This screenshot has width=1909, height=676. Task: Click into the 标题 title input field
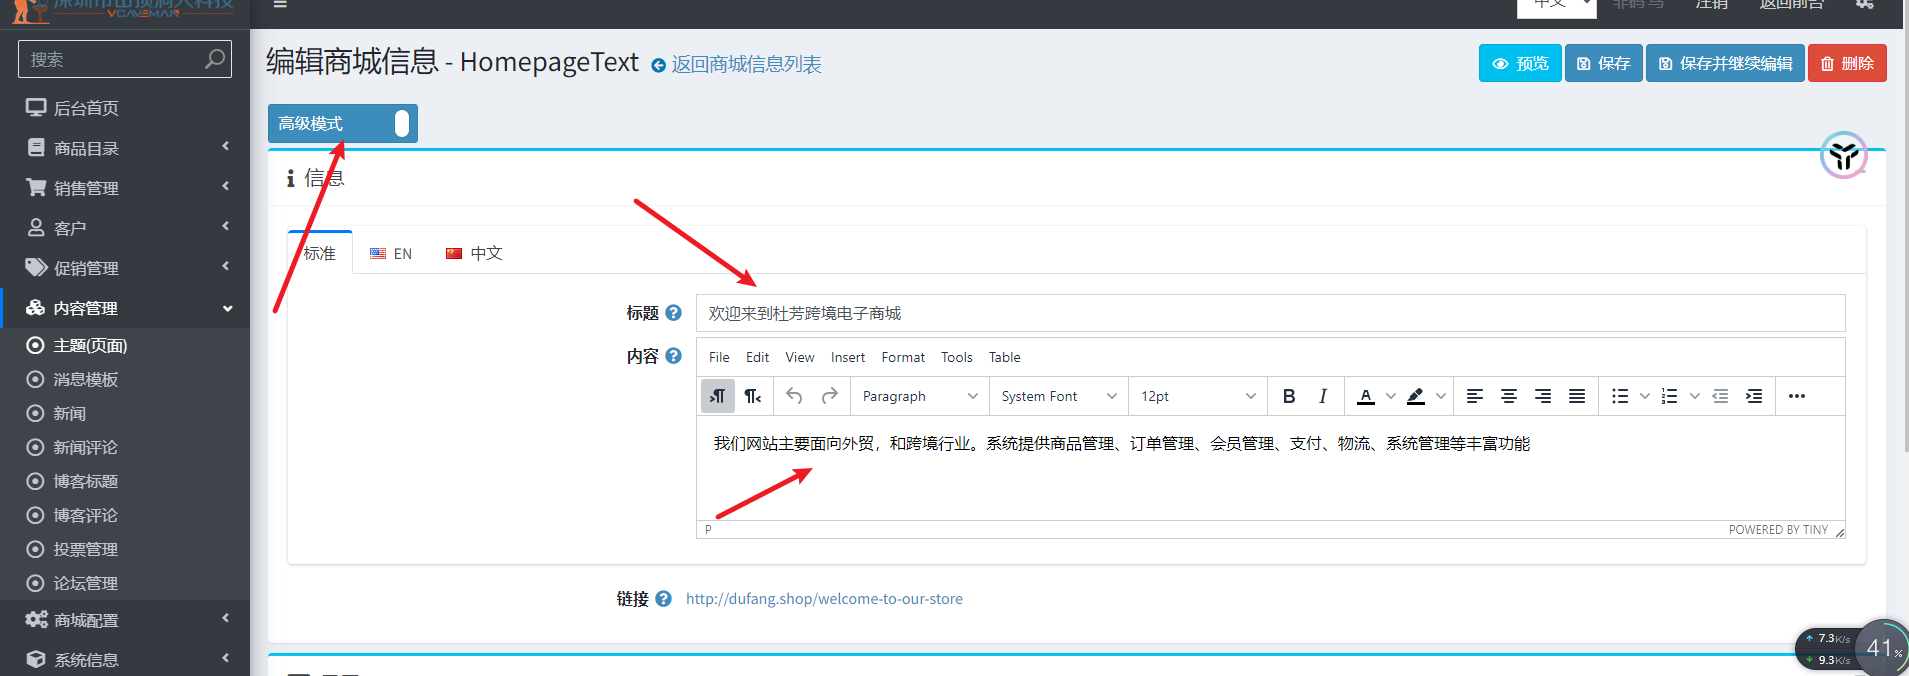(1270, 313)
